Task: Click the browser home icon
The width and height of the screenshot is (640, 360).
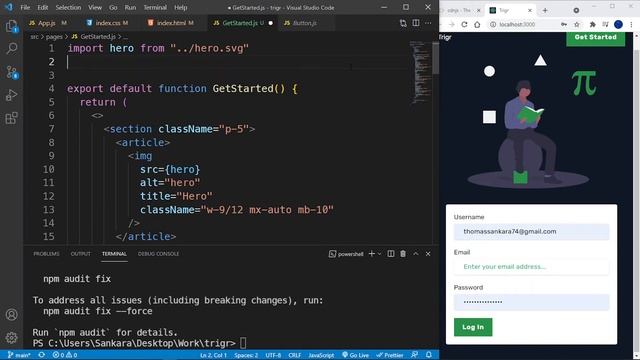Action: tap(477, 24)
